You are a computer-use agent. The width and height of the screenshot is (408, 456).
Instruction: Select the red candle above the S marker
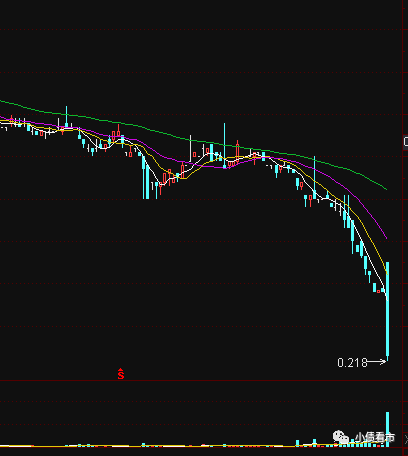(x=118, y=131)
